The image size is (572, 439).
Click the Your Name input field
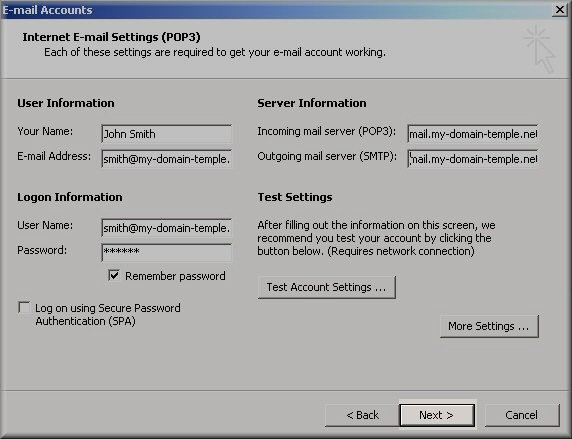tap(166, 134)
